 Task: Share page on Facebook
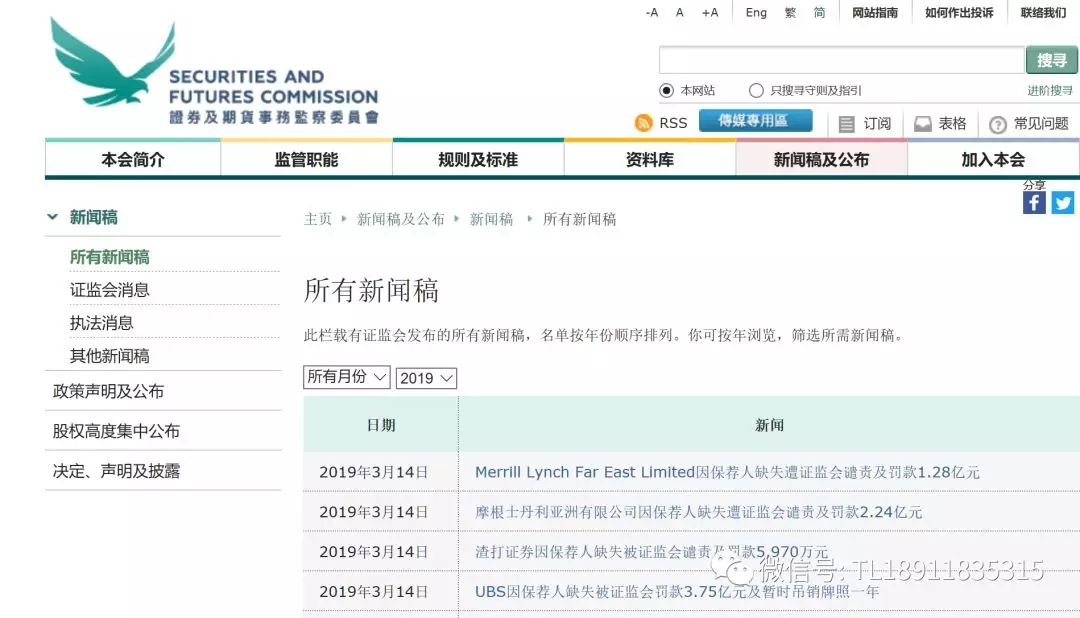coord(1034,203)
